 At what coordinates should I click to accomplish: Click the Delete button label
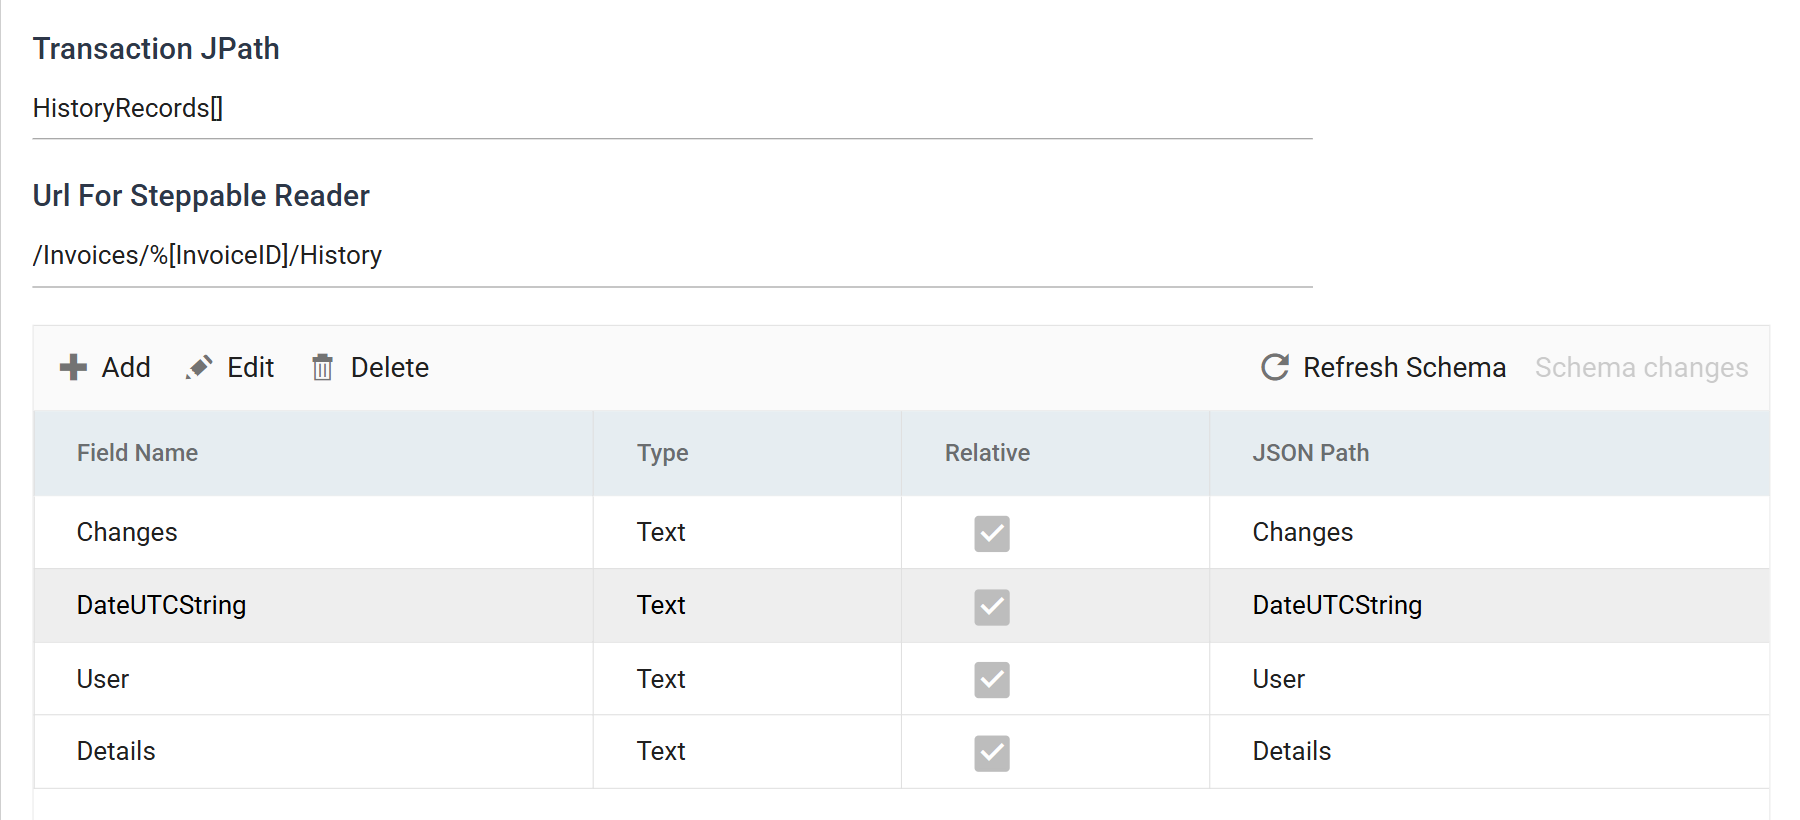click(x=389, y=367)
